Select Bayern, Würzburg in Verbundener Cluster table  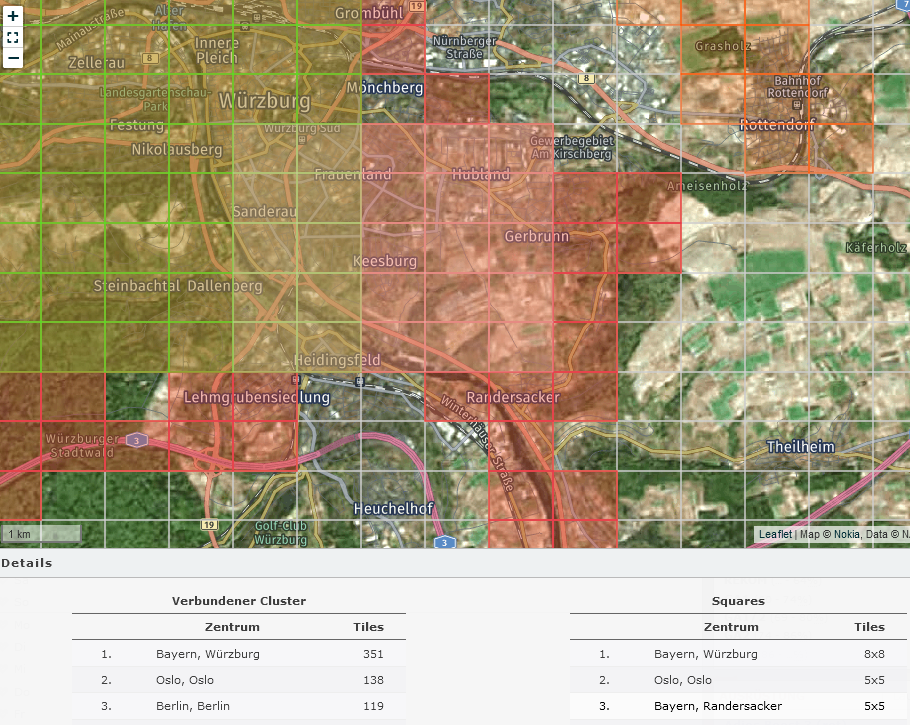click(208, 654)
